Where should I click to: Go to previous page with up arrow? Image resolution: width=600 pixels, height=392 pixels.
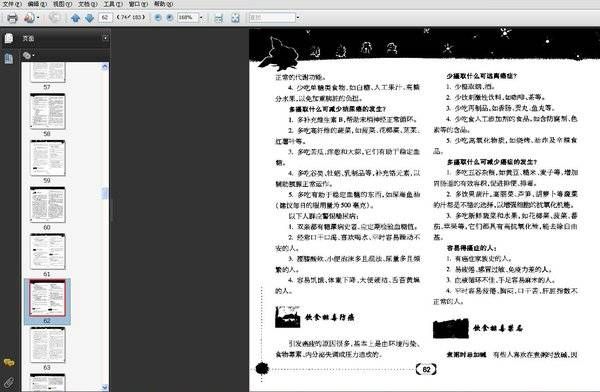coord(75,18)
